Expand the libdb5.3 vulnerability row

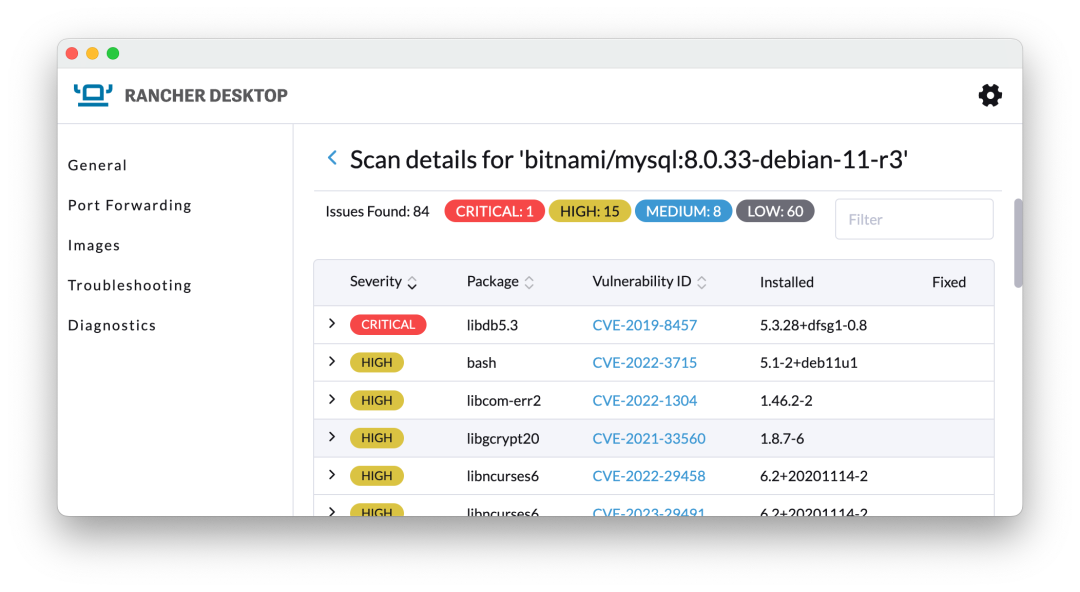(x=331, y=324)
